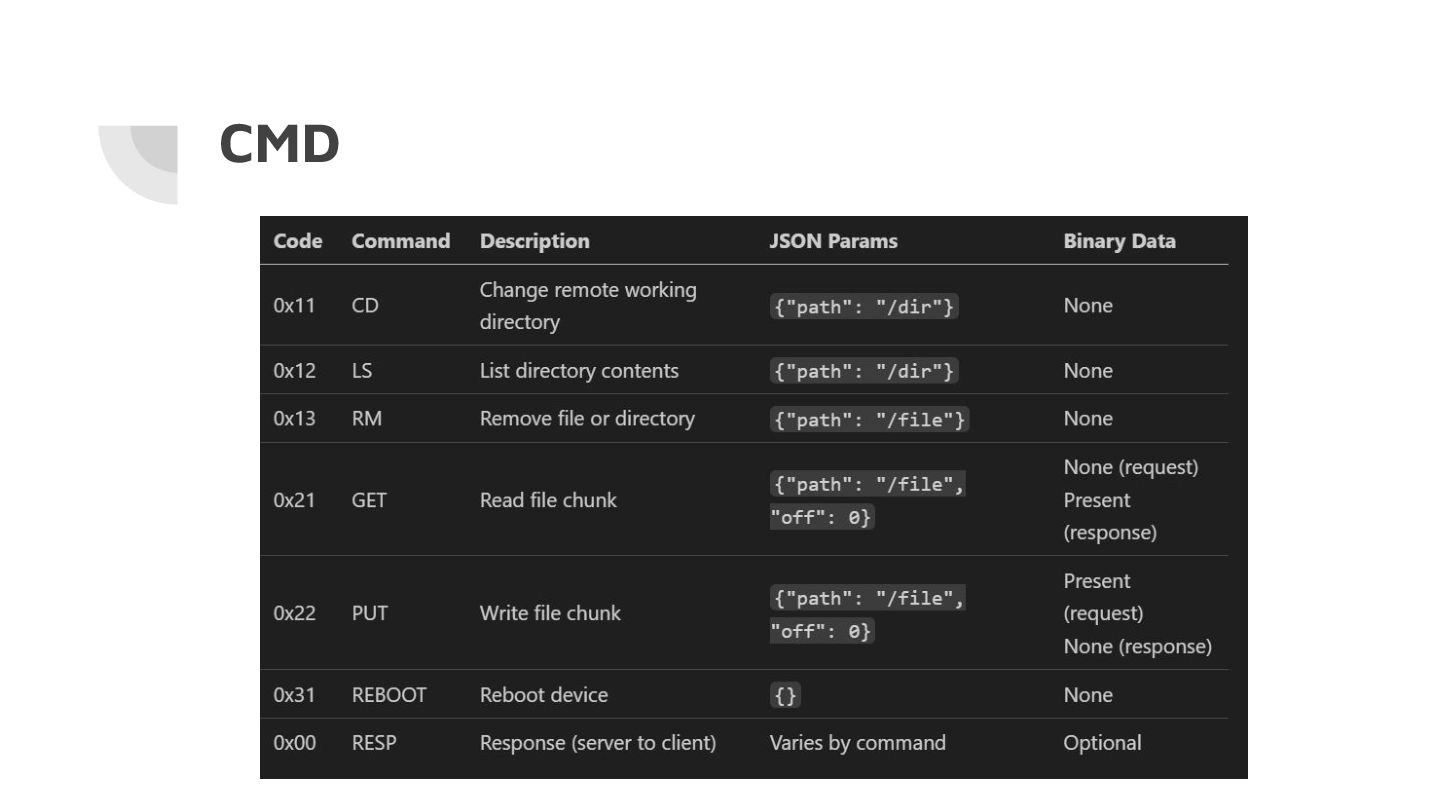Click the "Change remote working directory" description
The width and height of the screenshot is (1440, 810).
pyautogui.click(x=588, y=305)
